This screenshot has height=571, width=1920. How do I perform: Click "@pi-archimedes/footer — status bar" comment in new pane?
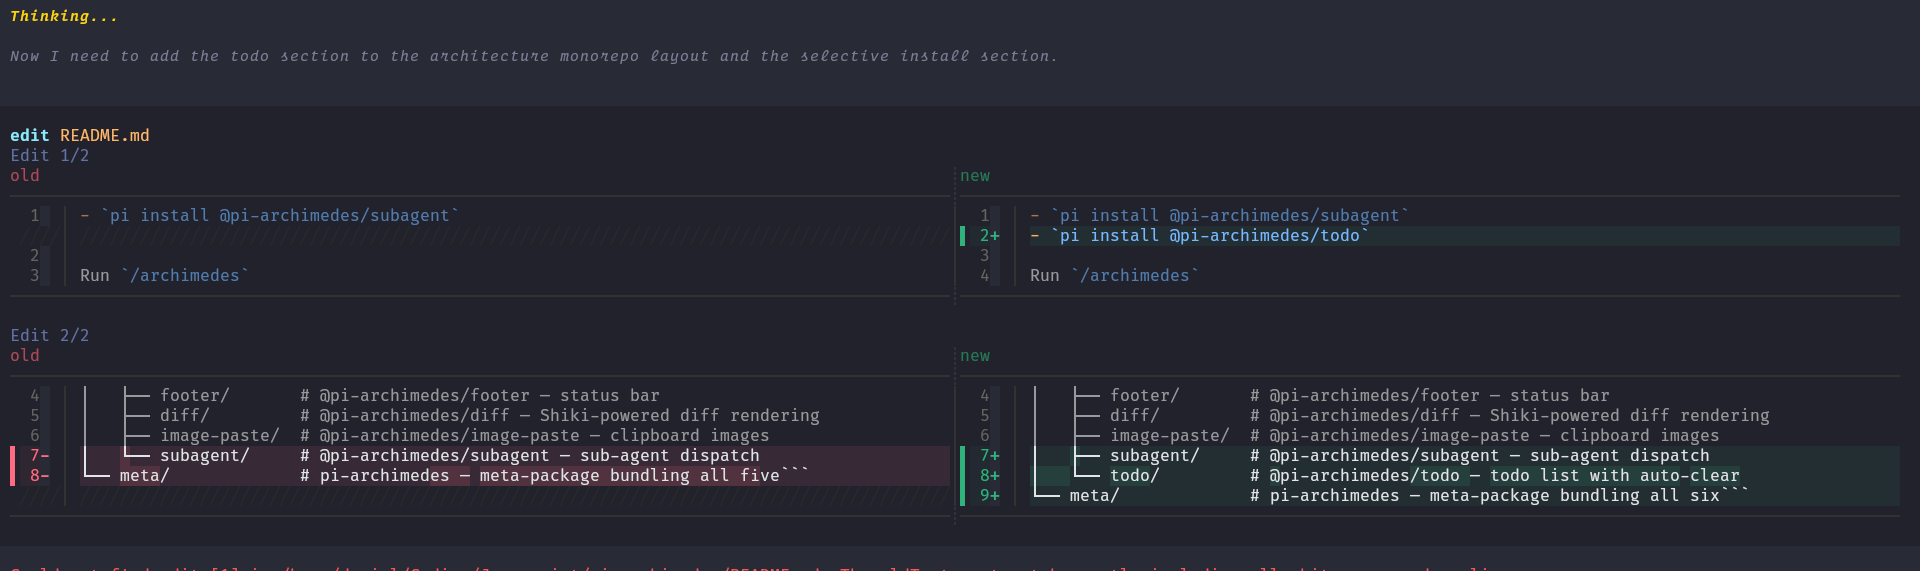click(1440, 395)
